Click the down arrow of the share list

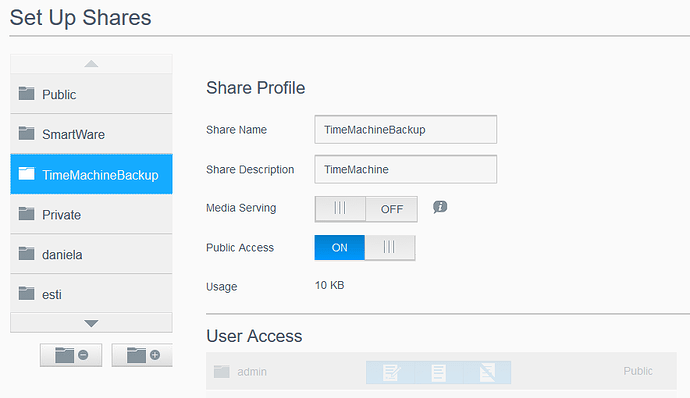pos(91,323)
